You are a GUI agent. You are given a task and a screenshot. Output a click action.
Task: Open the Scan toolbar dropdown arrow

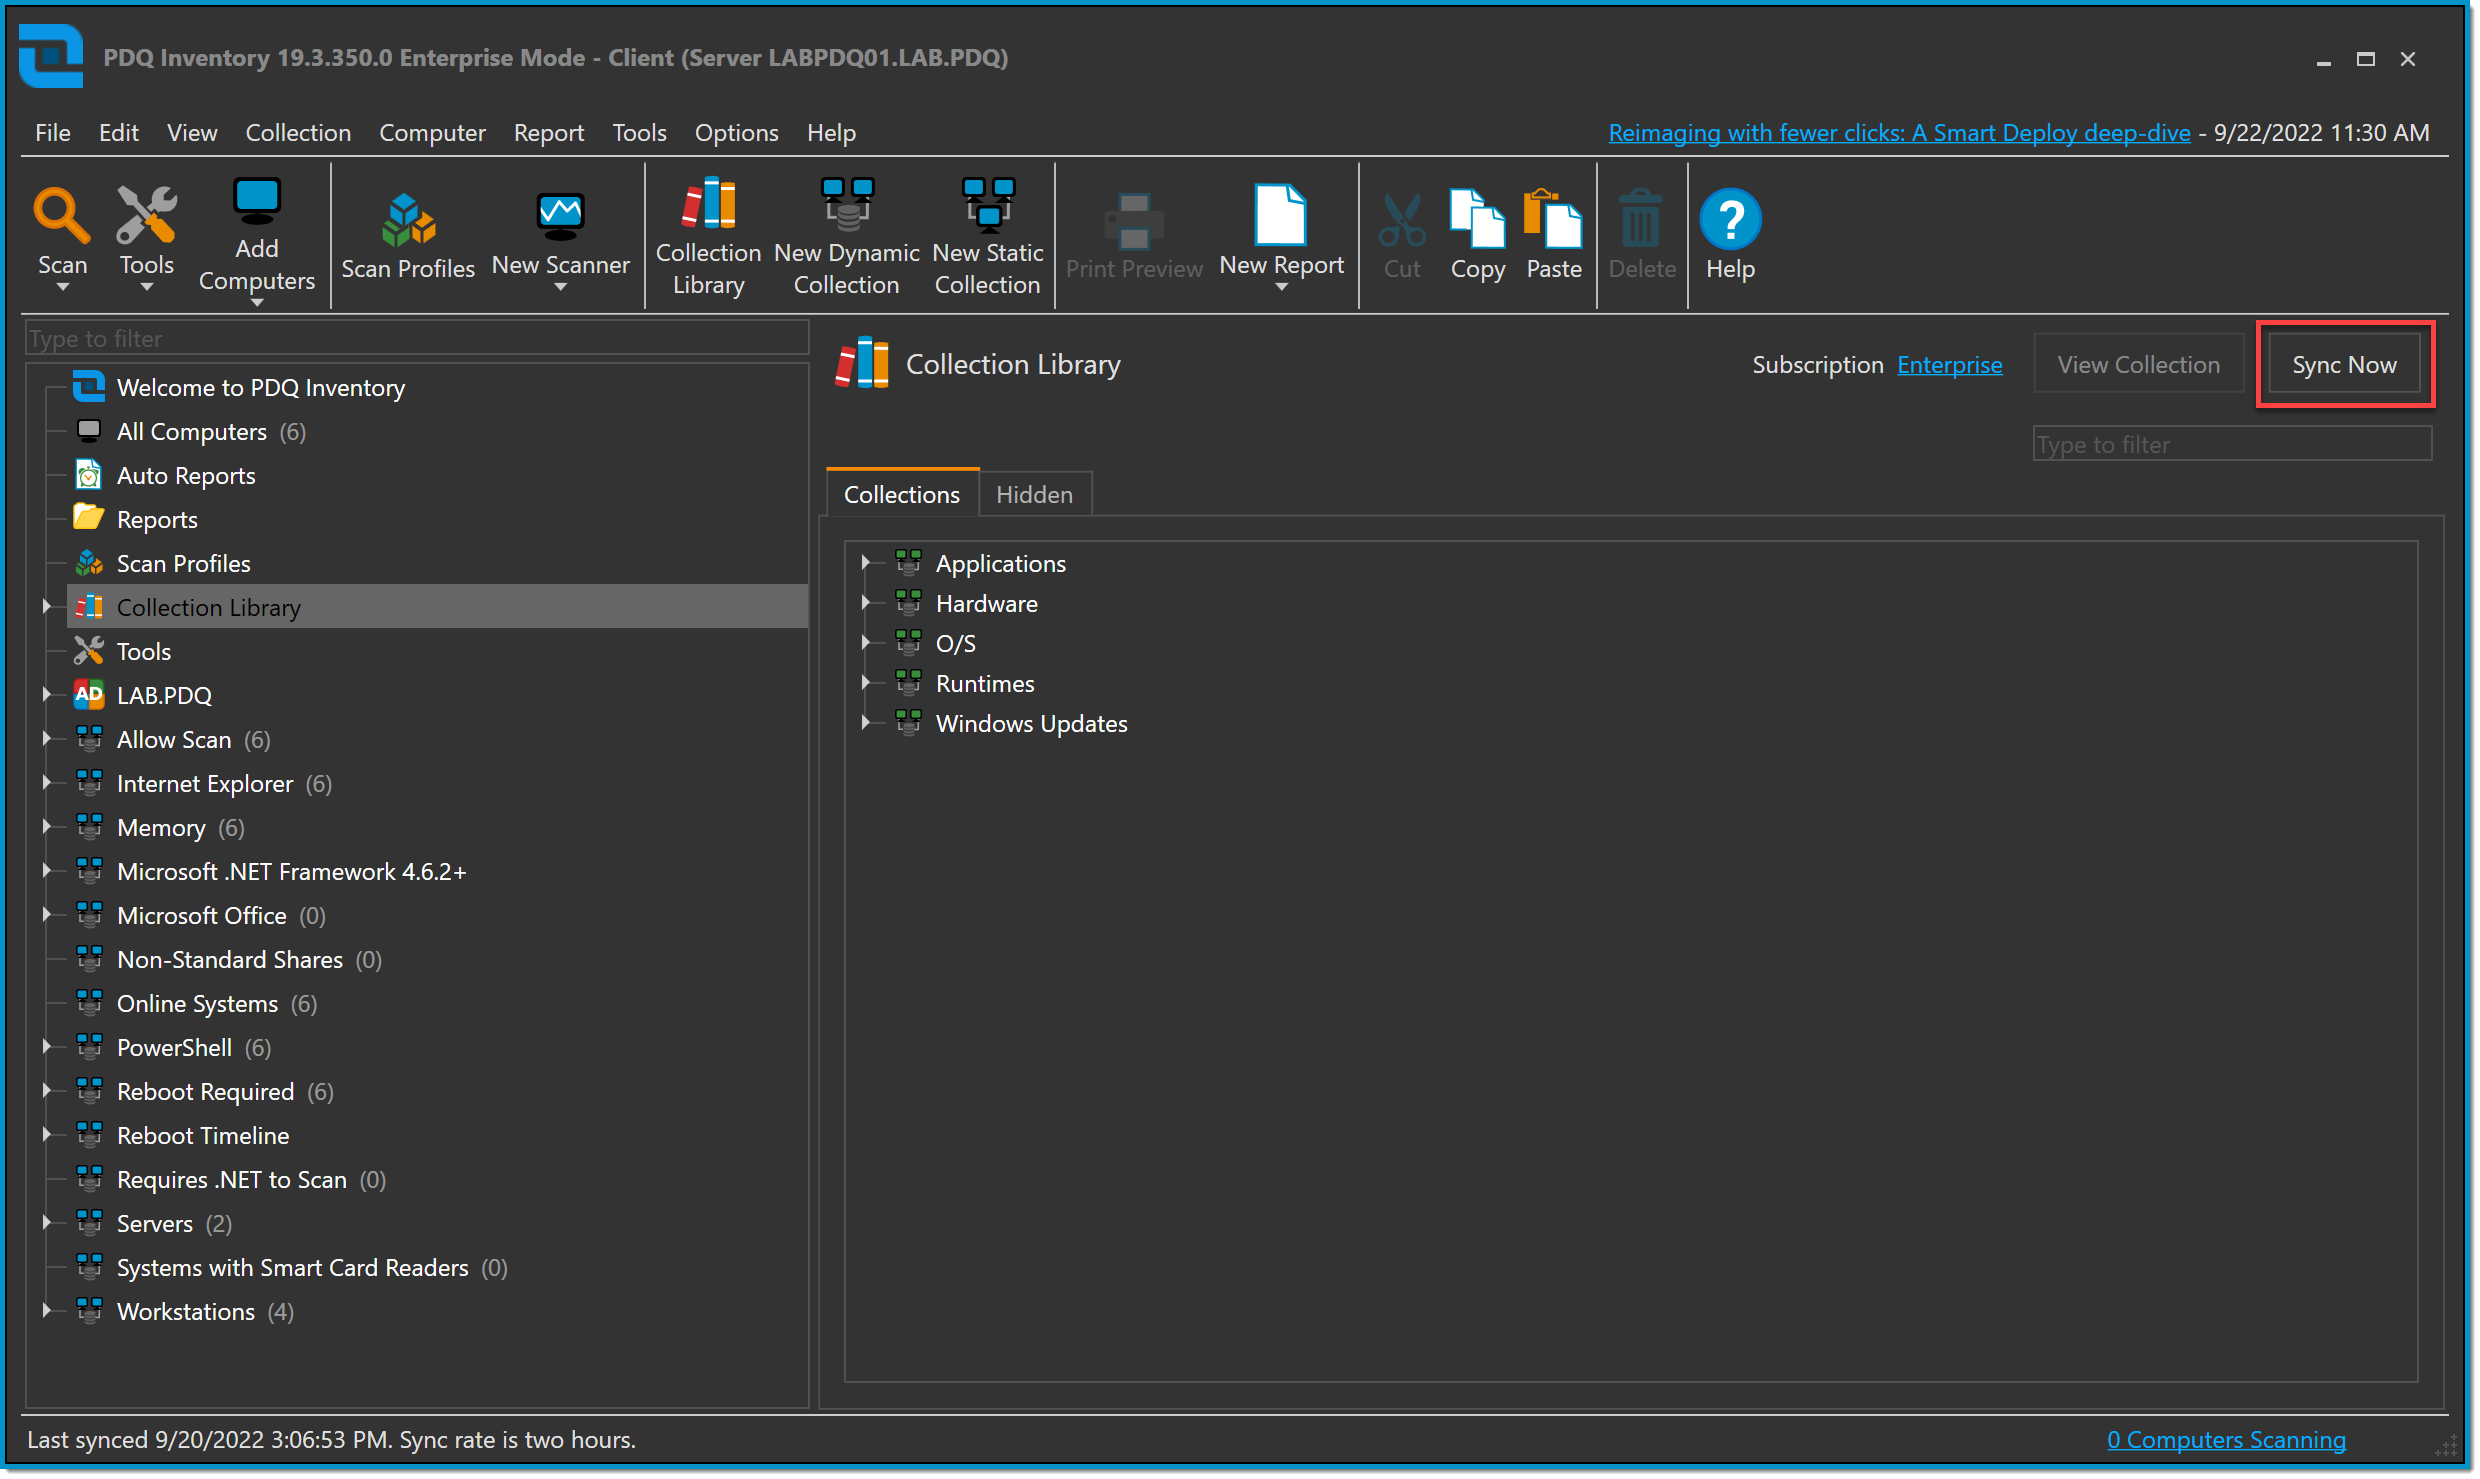click(62, 288)
